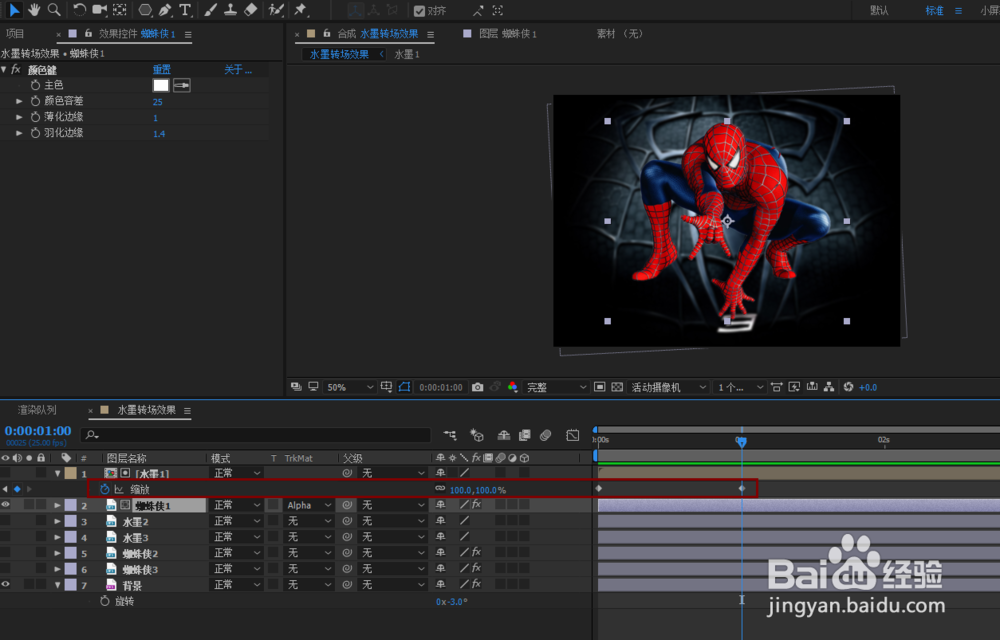The height and width of the screenshot is (640, 1000).
Task: Pick 主色 with the eyedropper button
Action: [182, 85]
